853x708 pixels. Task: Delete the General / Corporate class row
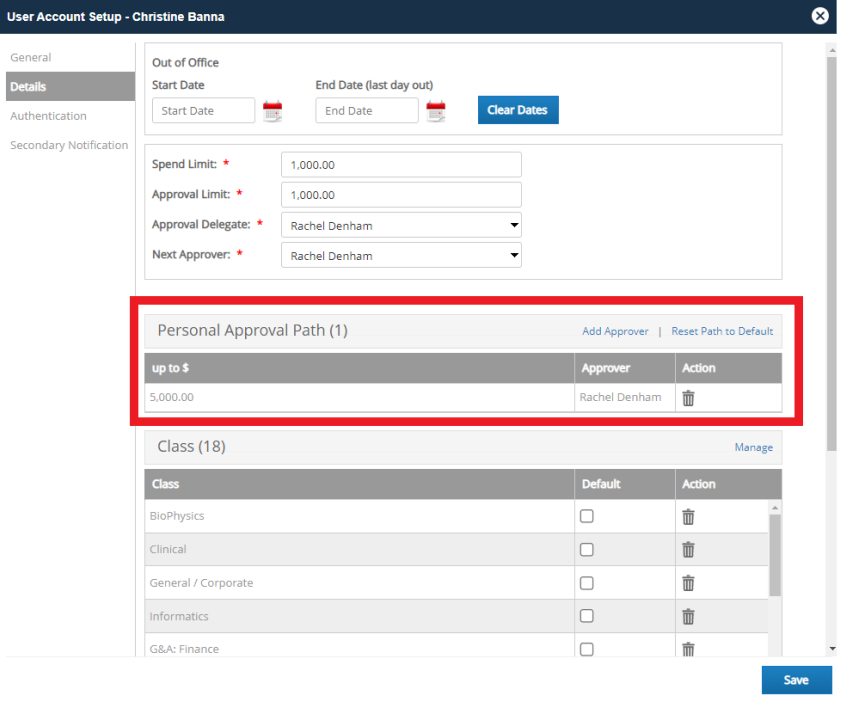[688, 583]
